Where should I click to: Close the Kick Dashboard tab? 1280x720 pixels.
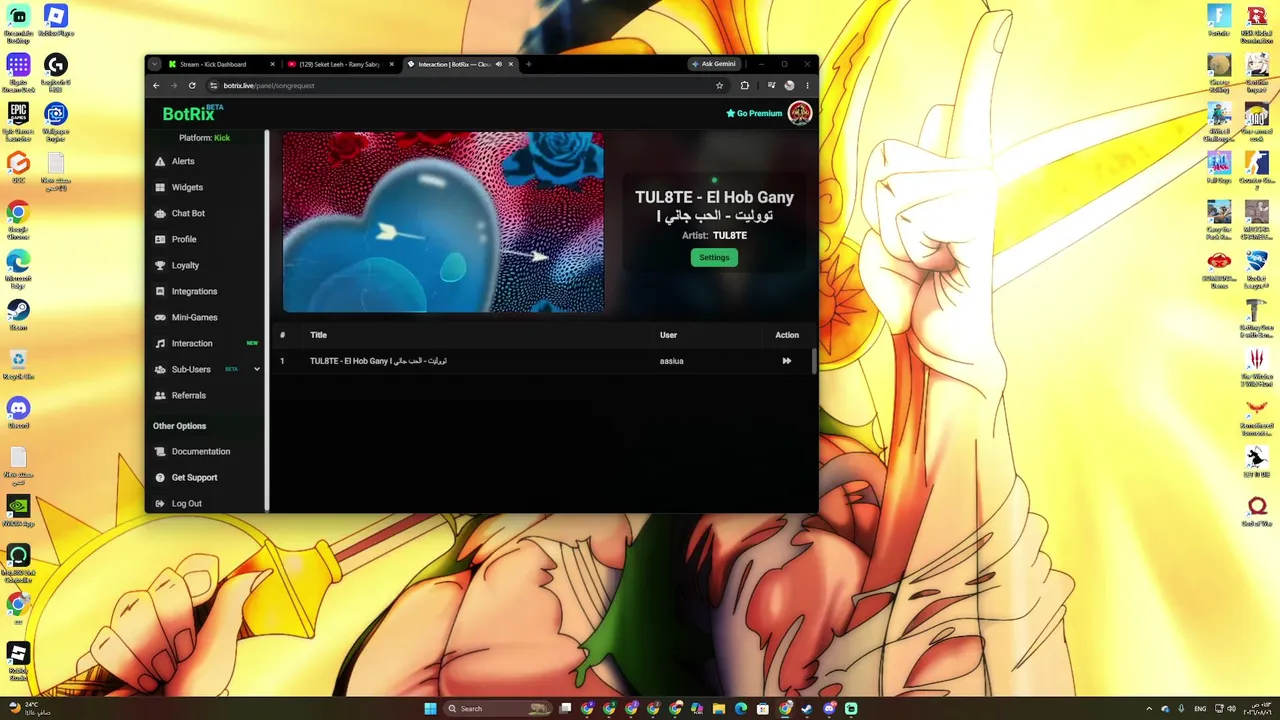click(272, 64)
